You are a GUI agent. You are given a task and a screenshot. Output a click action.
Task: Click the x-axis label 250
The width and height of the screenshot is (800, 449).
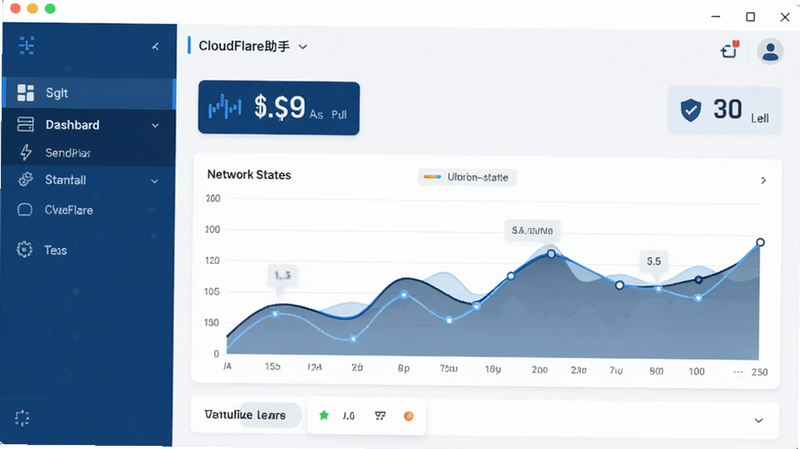pos(759,372)
